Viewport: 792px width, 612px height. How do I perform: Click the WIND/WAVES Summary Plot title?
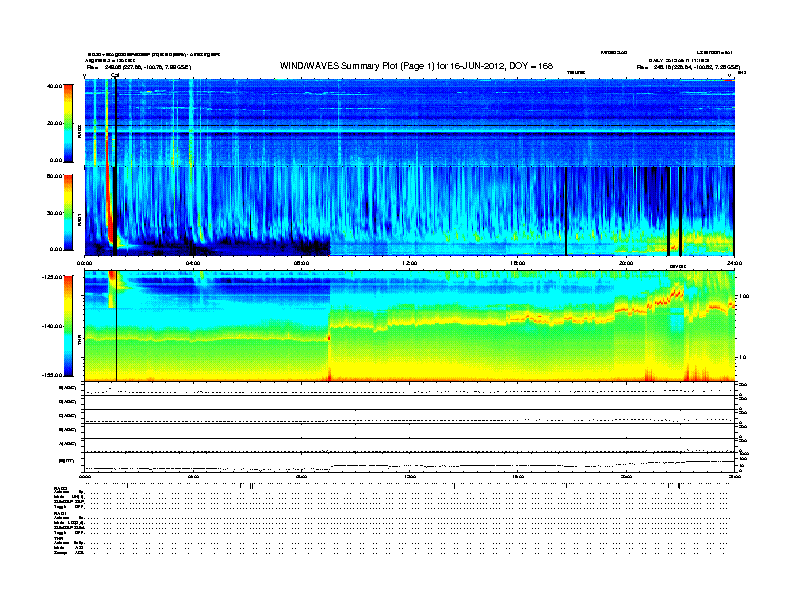tap(416, 66)
